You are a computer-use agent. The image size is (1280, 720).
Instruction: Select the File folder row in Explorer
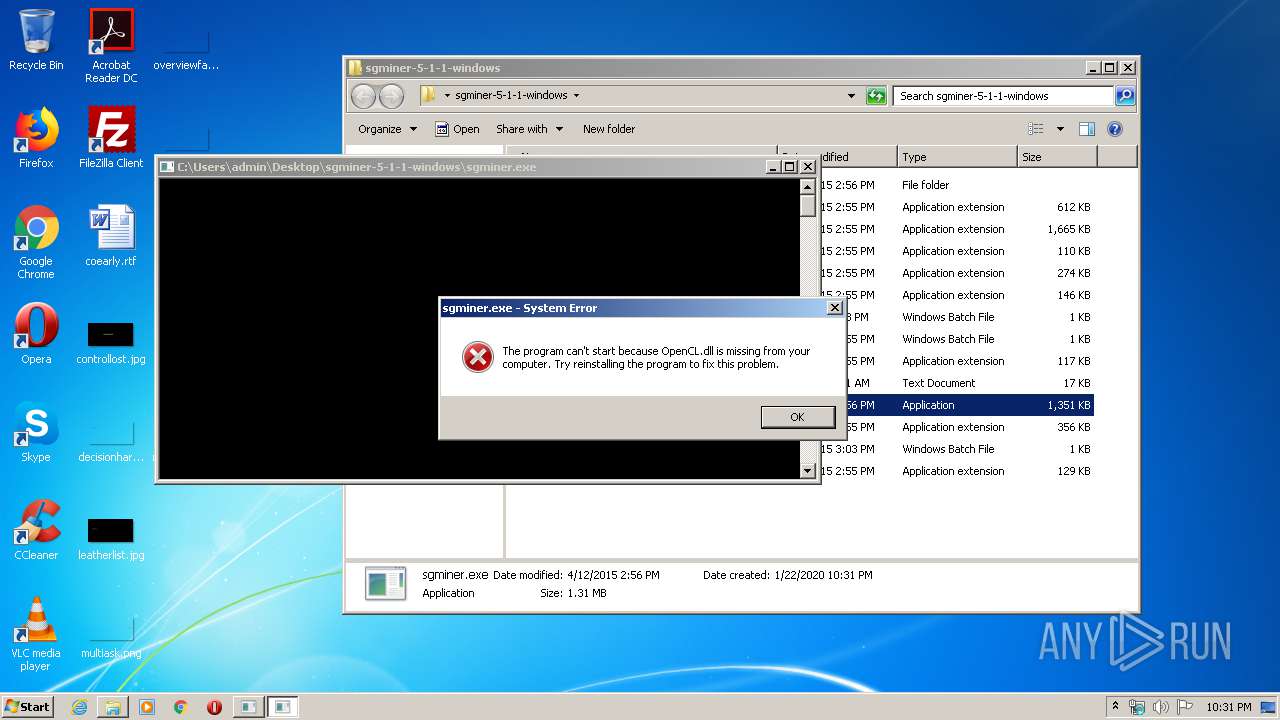pyautogui.click(x=955, y=185)
